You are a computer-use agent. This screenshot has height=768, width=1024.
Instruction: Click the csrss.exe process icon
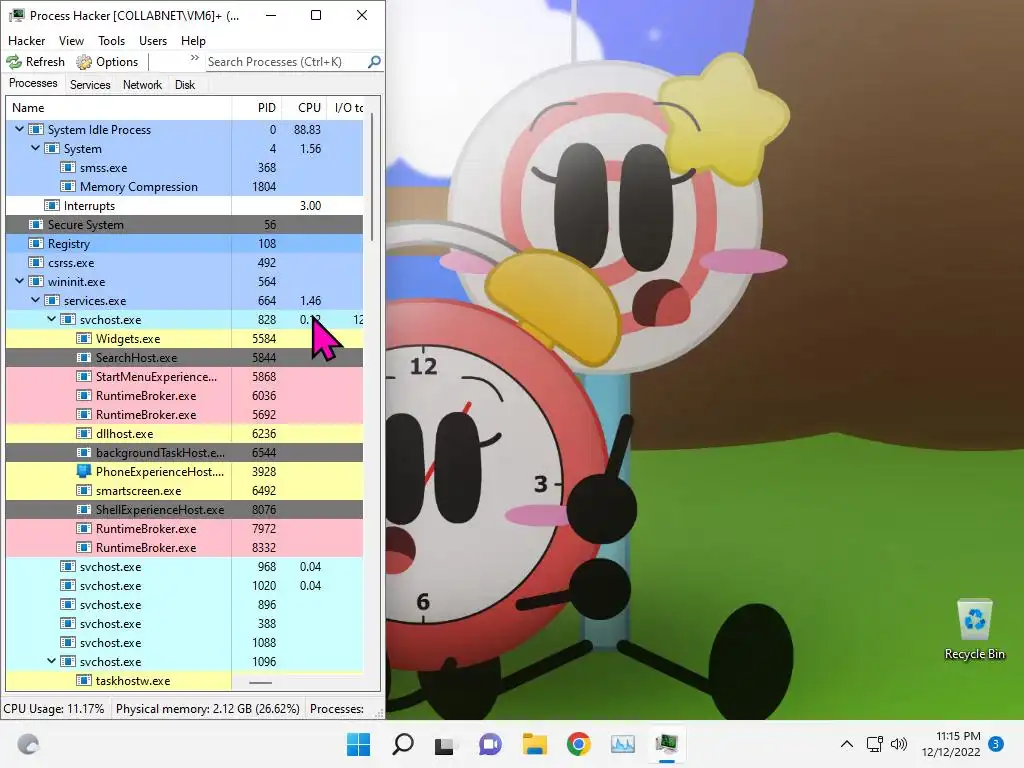point(36,263)
